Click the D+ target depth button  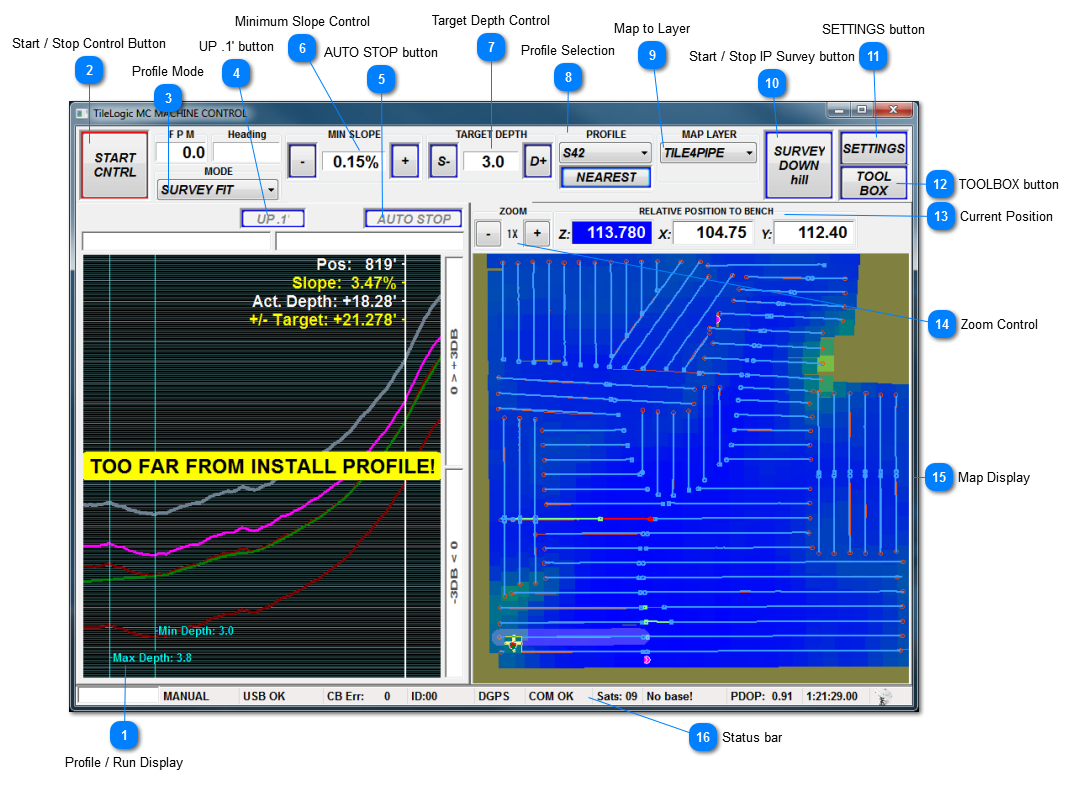(537, 161)
